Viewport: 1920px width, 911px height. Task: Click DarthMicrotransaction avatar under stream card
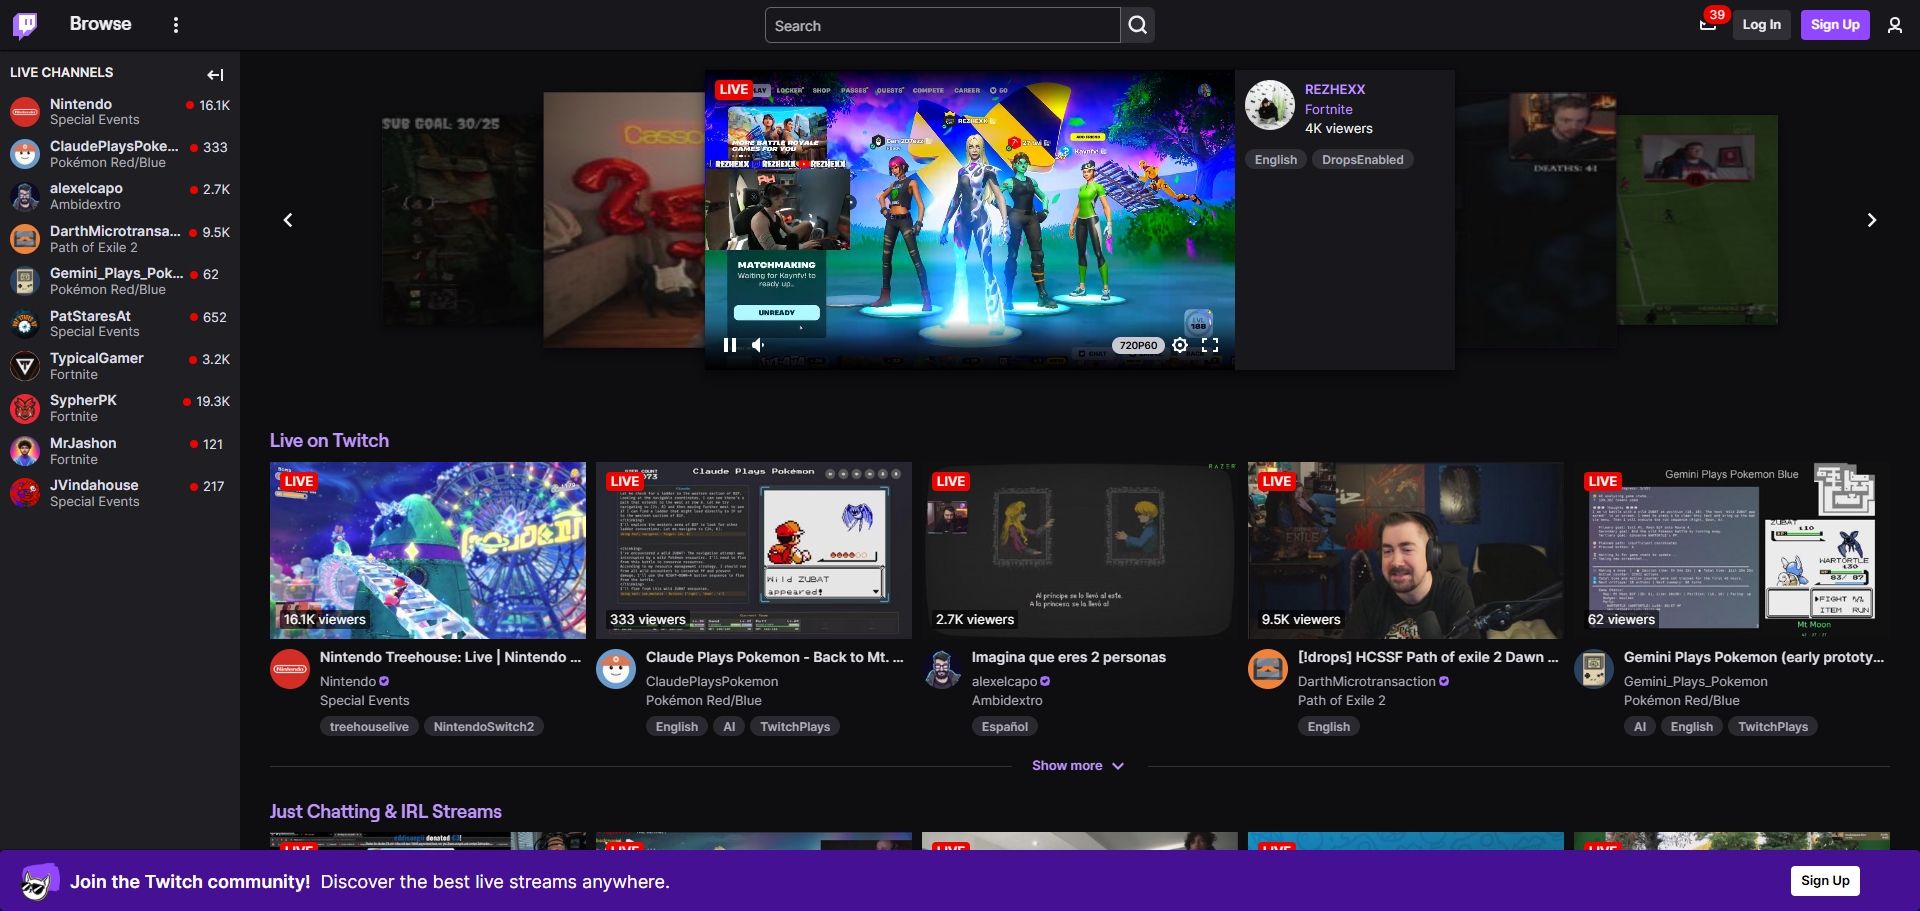tap(1268, 669)
